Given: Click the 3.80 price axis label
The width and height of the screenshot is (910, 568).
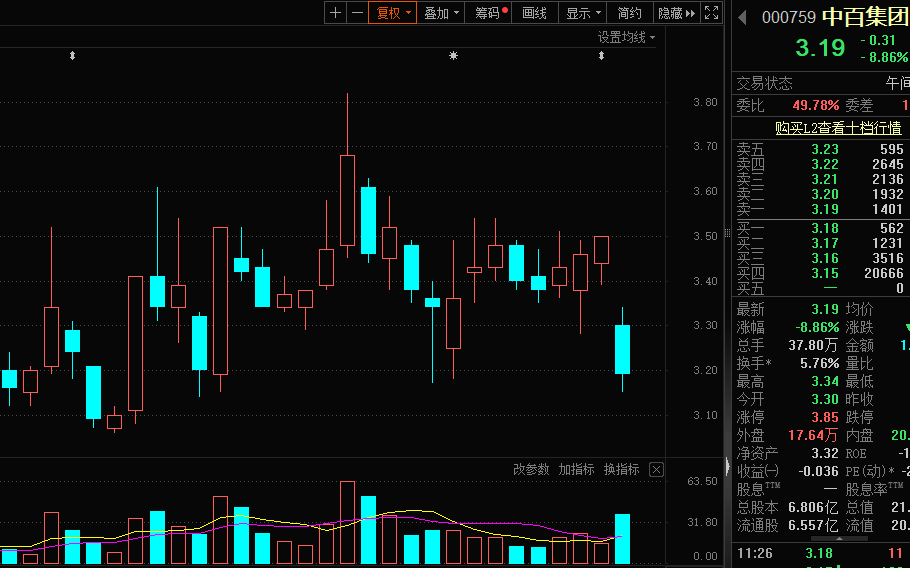Looking at the screenshot, I should 705,102.
